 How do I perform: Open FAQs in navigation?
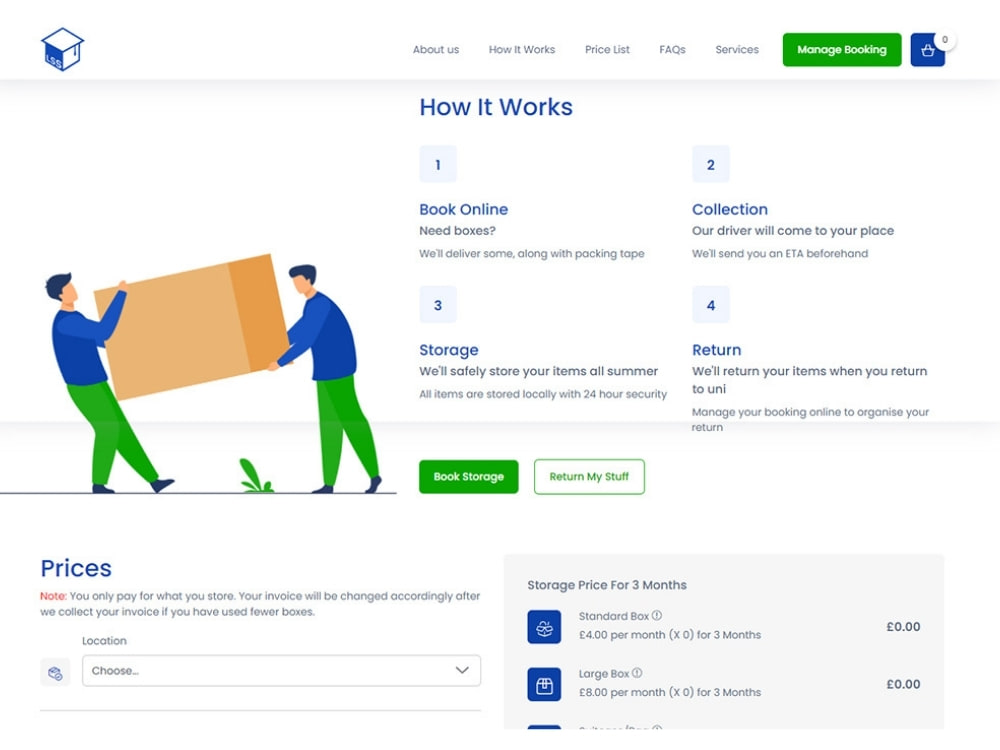click(672, 49)
